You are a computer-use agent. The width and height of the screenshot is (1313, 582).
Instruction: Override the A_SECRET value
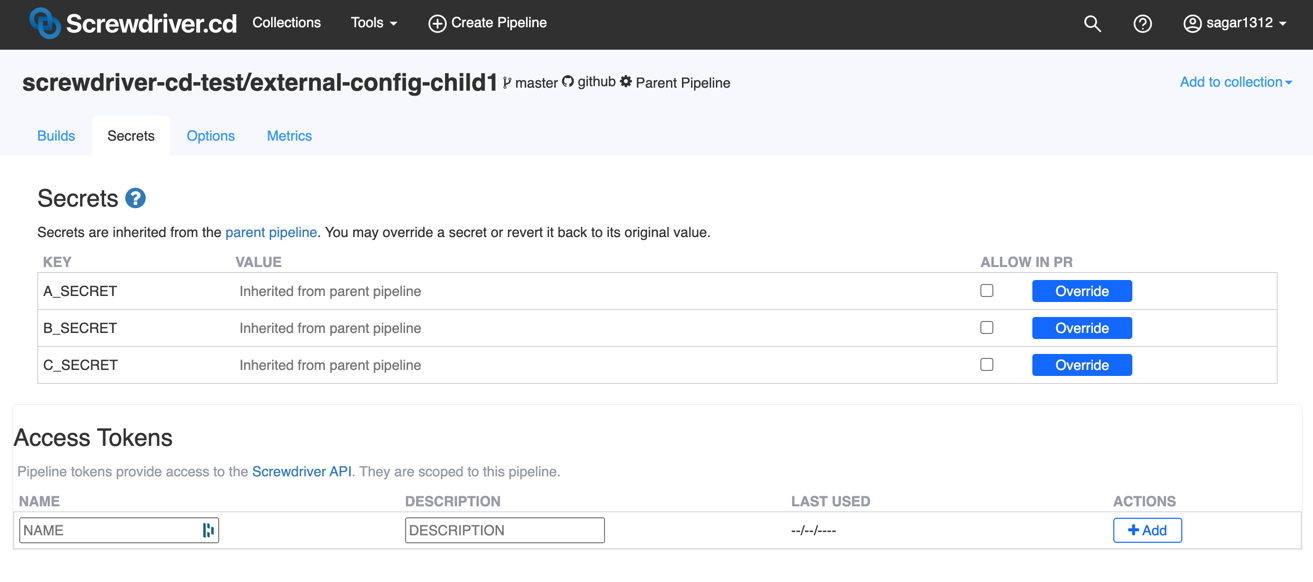(1082, 291)
